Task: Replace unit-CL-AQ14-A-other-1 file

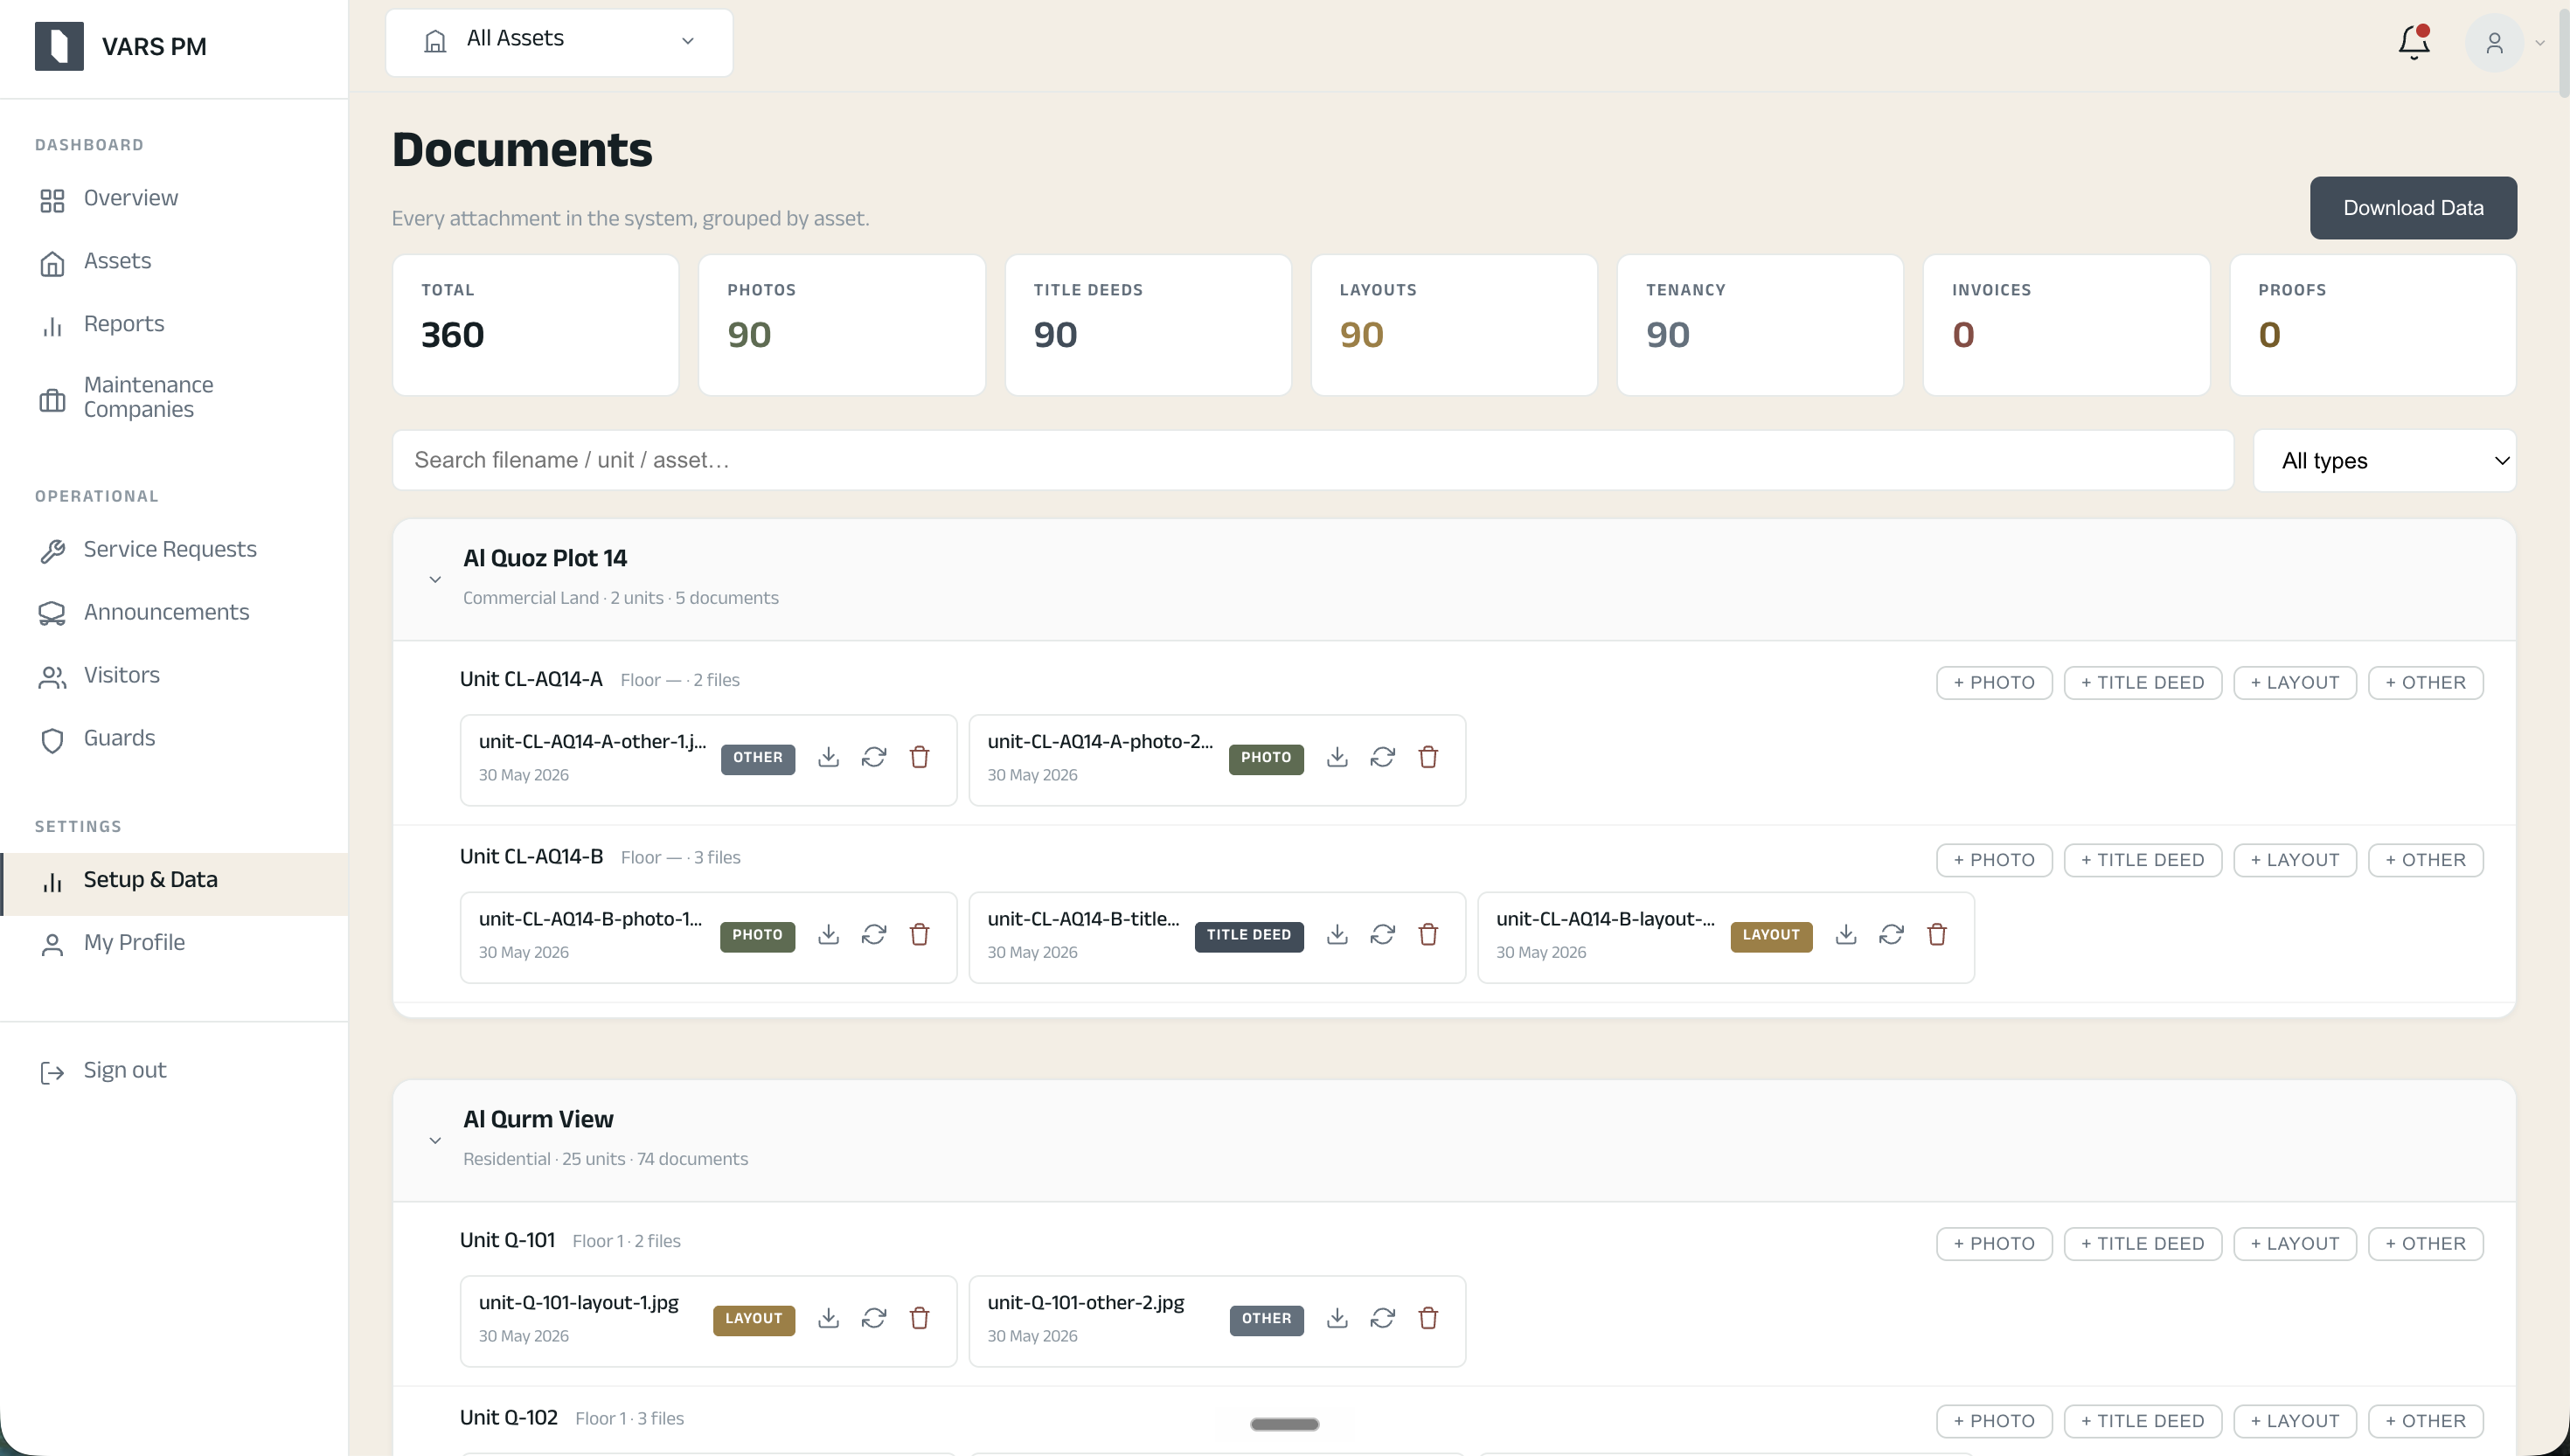Action: (x=874, y=757)
